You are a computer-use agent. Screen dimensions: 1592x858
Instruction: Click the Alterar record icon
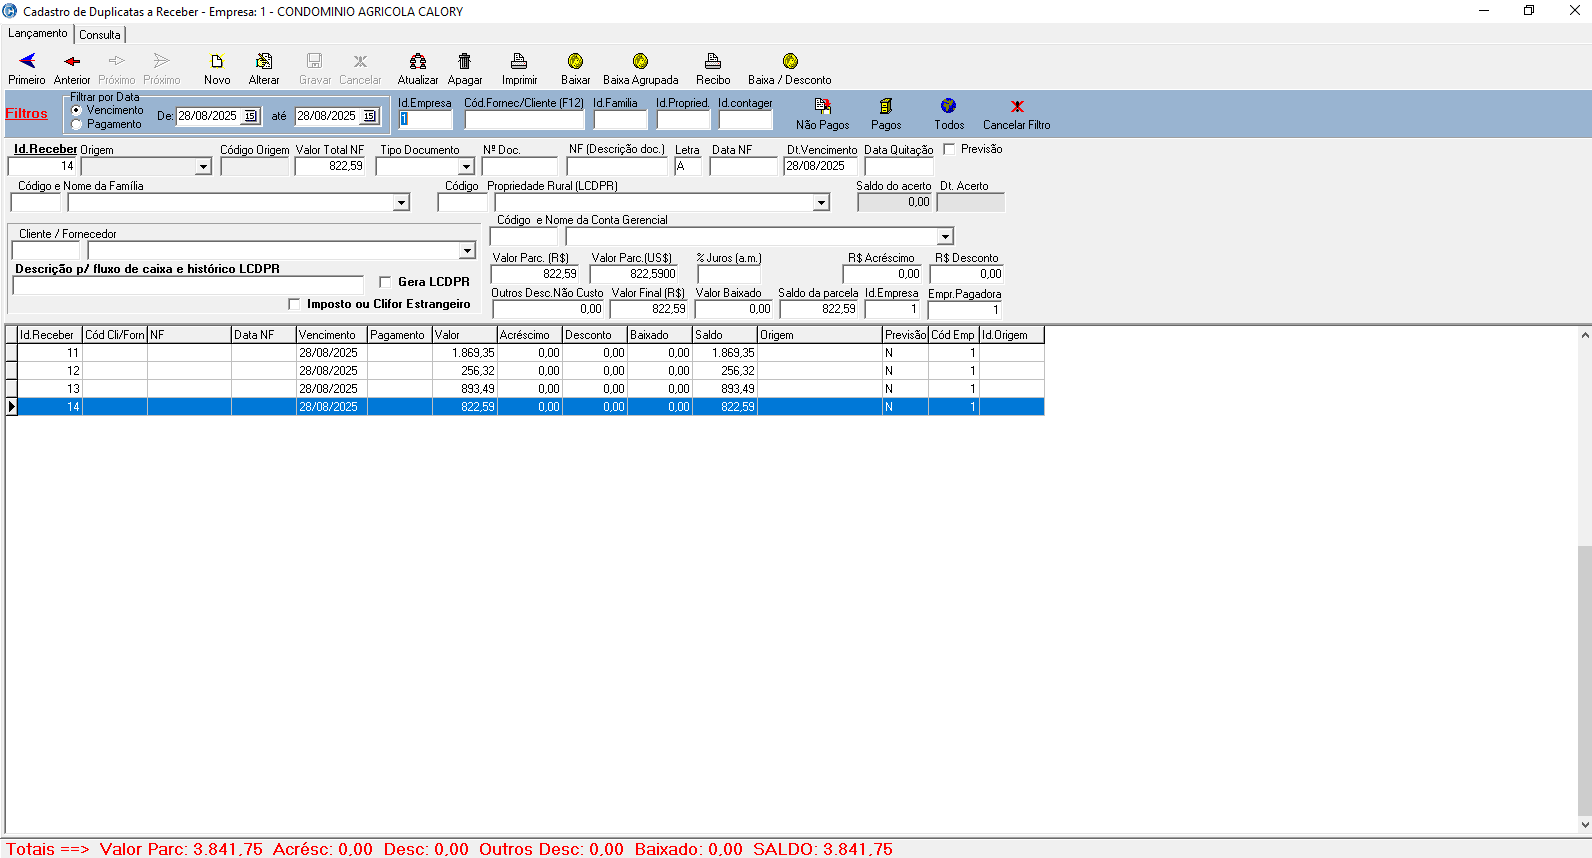[264, 62]
